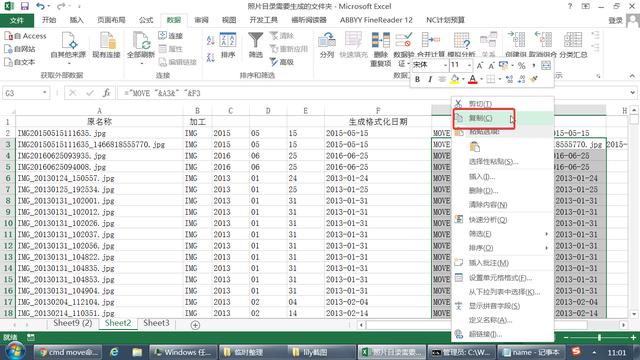Click the zoom in plus button in status bar
The width and height of the screenshot is (640, 360).
point(633,338)
